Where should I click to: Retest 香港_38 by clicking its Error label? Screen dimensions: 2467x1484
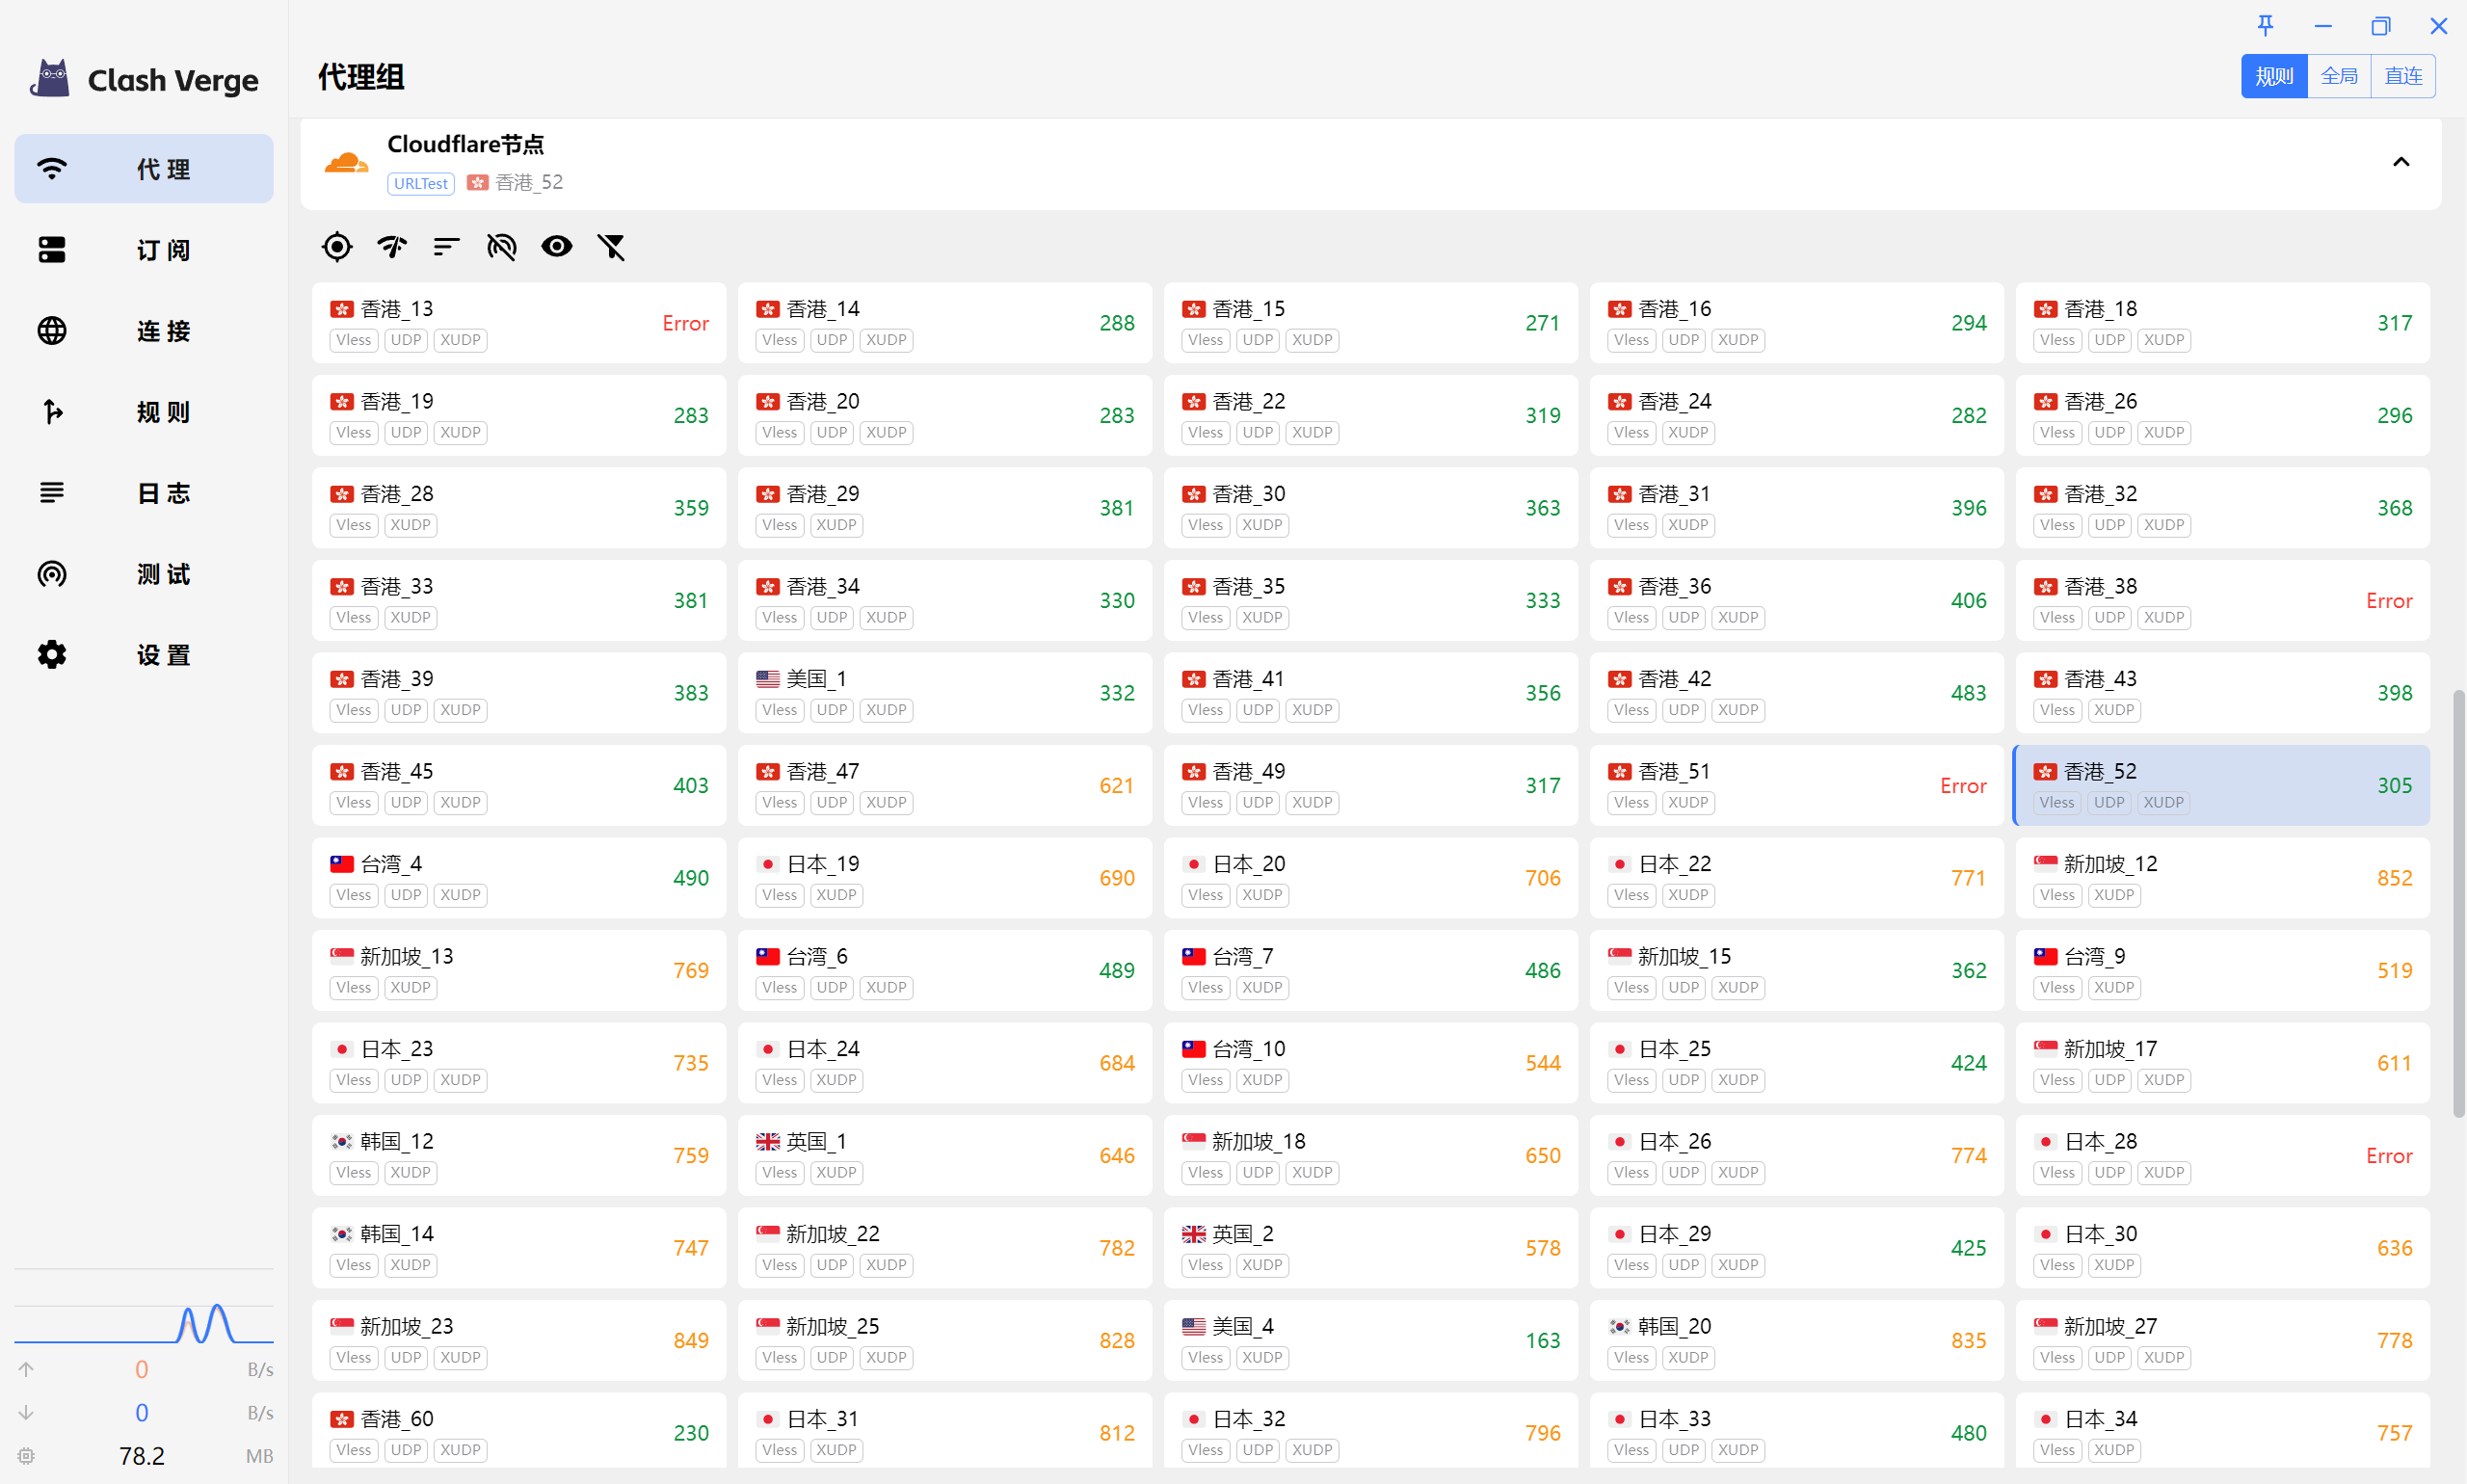(x=2389, y=601)
